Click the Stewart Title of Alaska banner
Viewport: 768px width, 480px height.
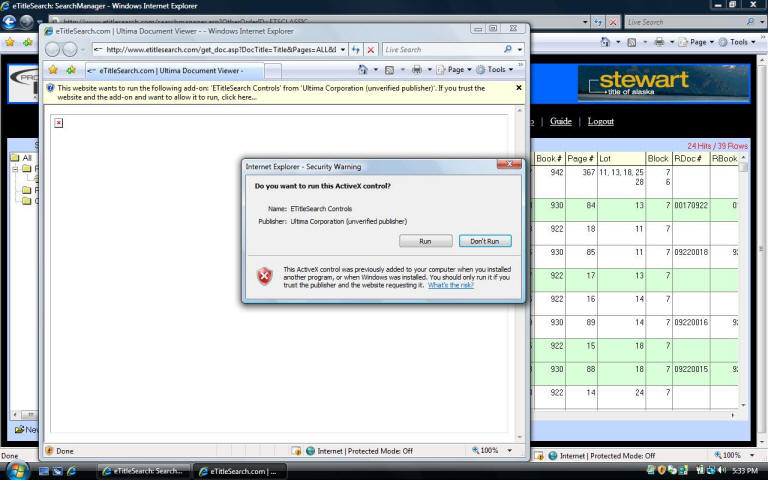coord(663,83)
